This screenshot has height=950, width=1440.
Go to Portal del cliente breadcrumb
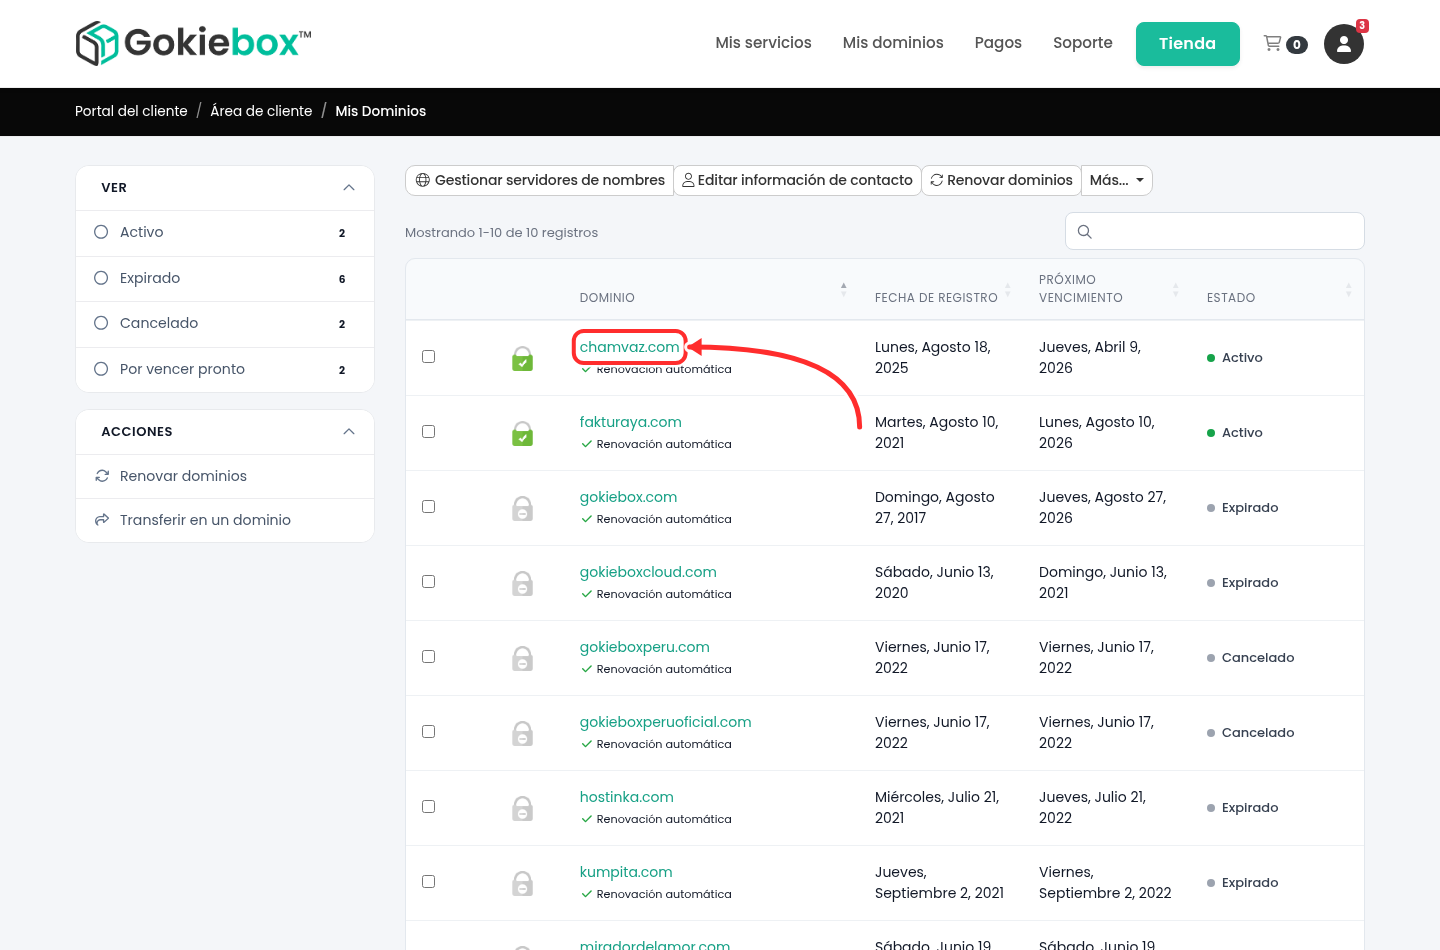[131, 111]
